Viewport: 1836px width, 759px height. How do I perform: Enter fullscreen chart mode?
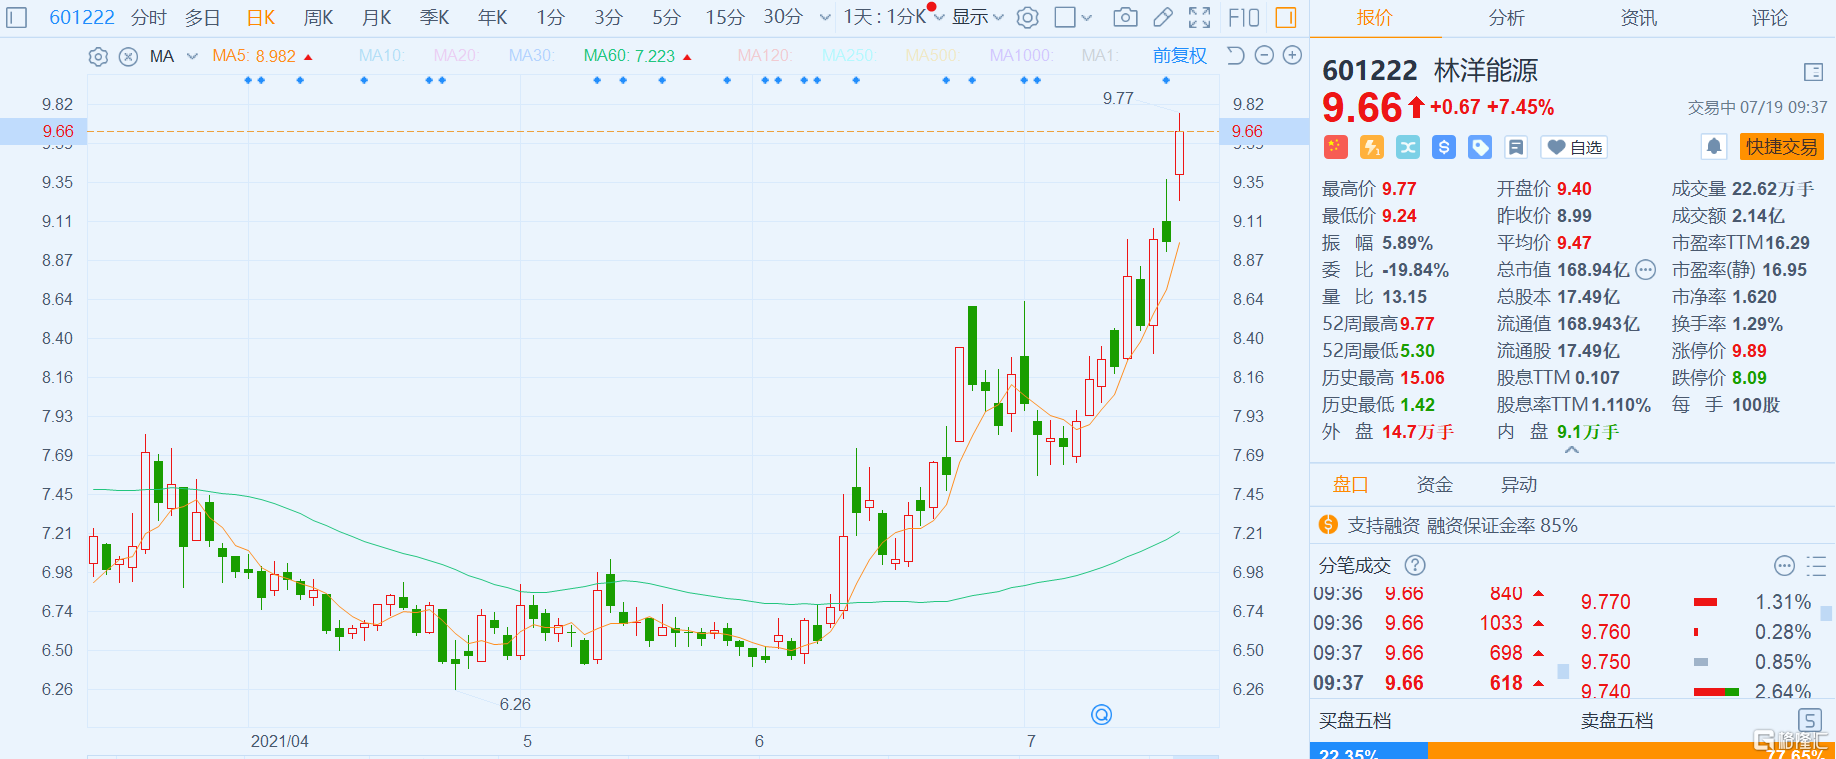1199,17
